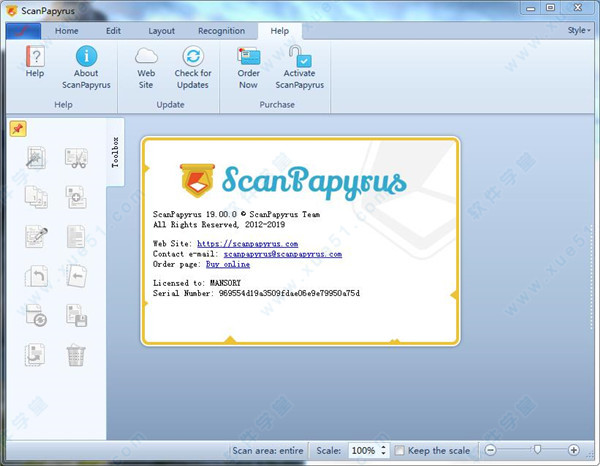The width and height of the screenshot is (600, 466).
Task: Switch to the Home tab
Action: [x=67, y=31]
